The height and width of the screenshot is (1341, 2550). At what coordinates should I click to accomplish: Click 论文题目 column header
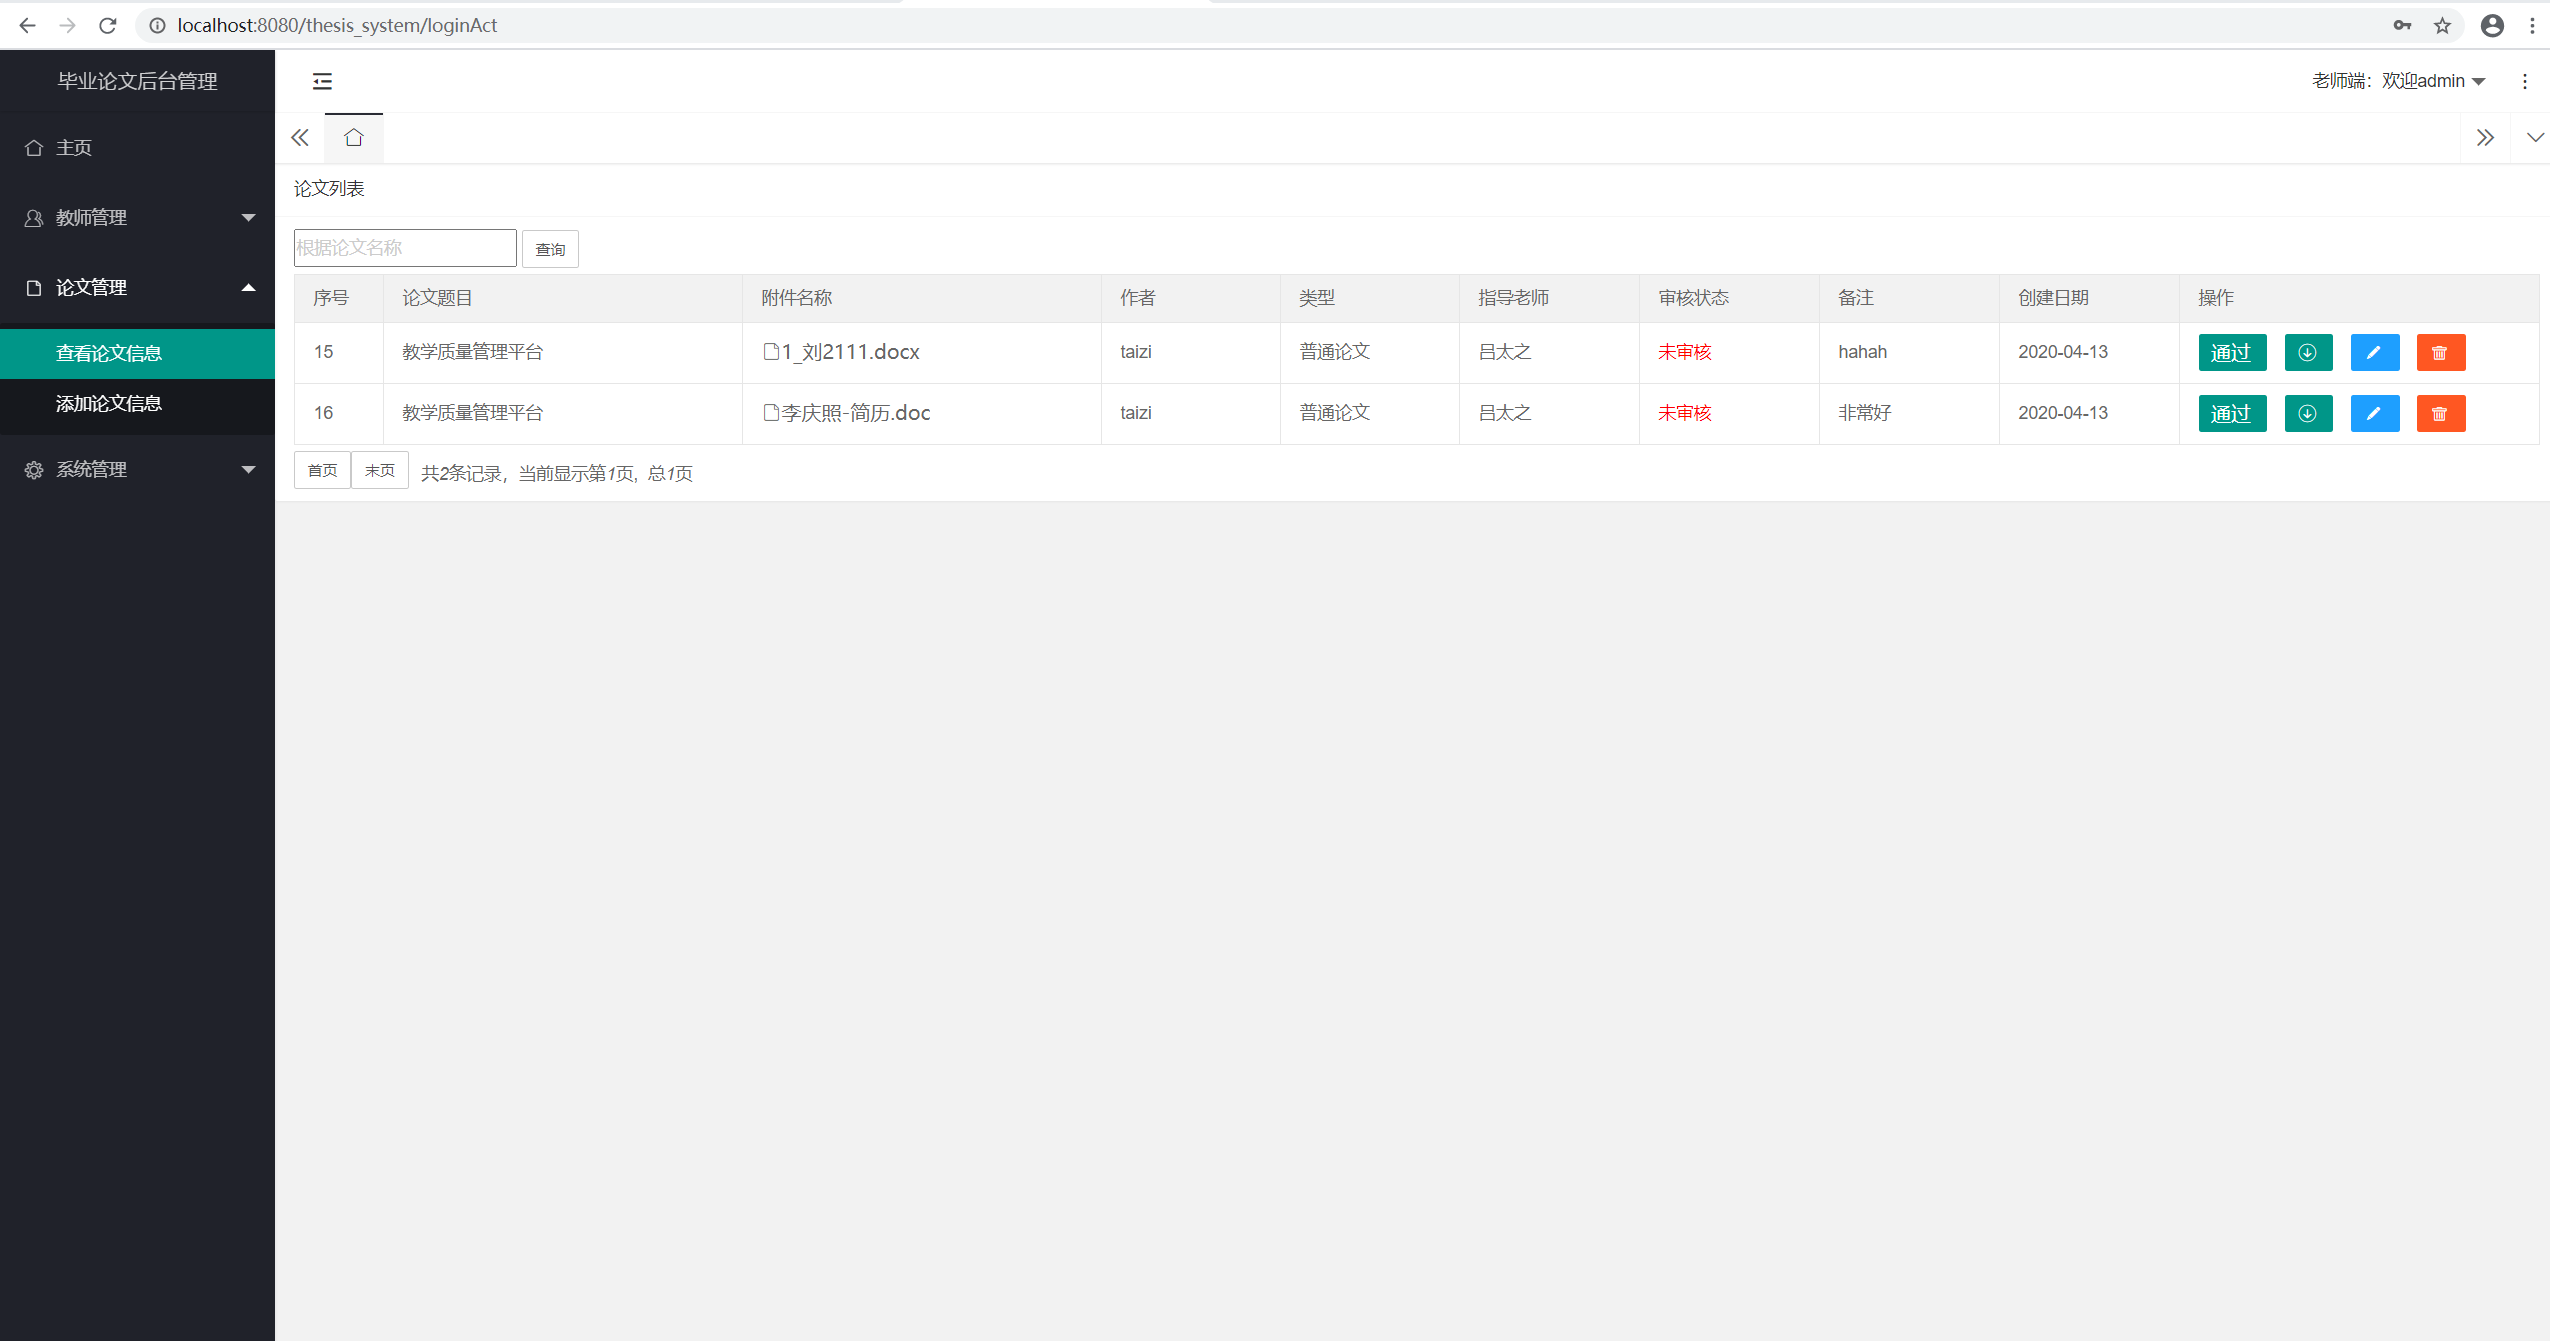coord(437,298)
